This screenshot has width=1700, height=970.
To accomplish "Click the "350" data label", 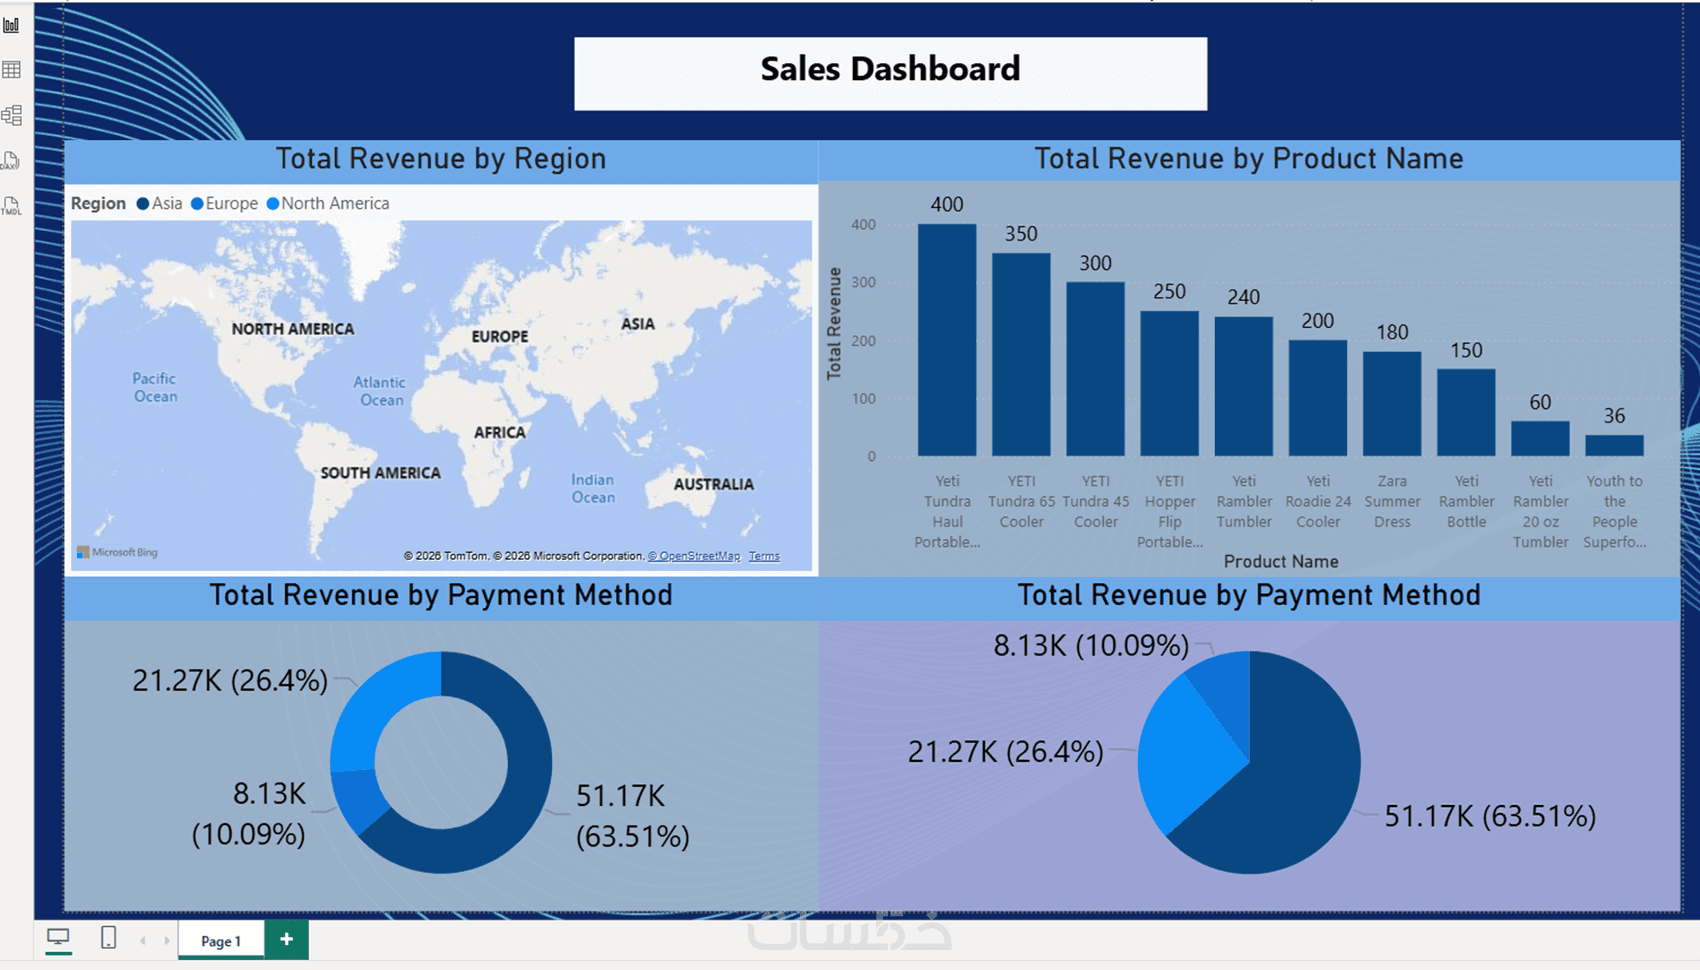I will (x=1021, y=234).
